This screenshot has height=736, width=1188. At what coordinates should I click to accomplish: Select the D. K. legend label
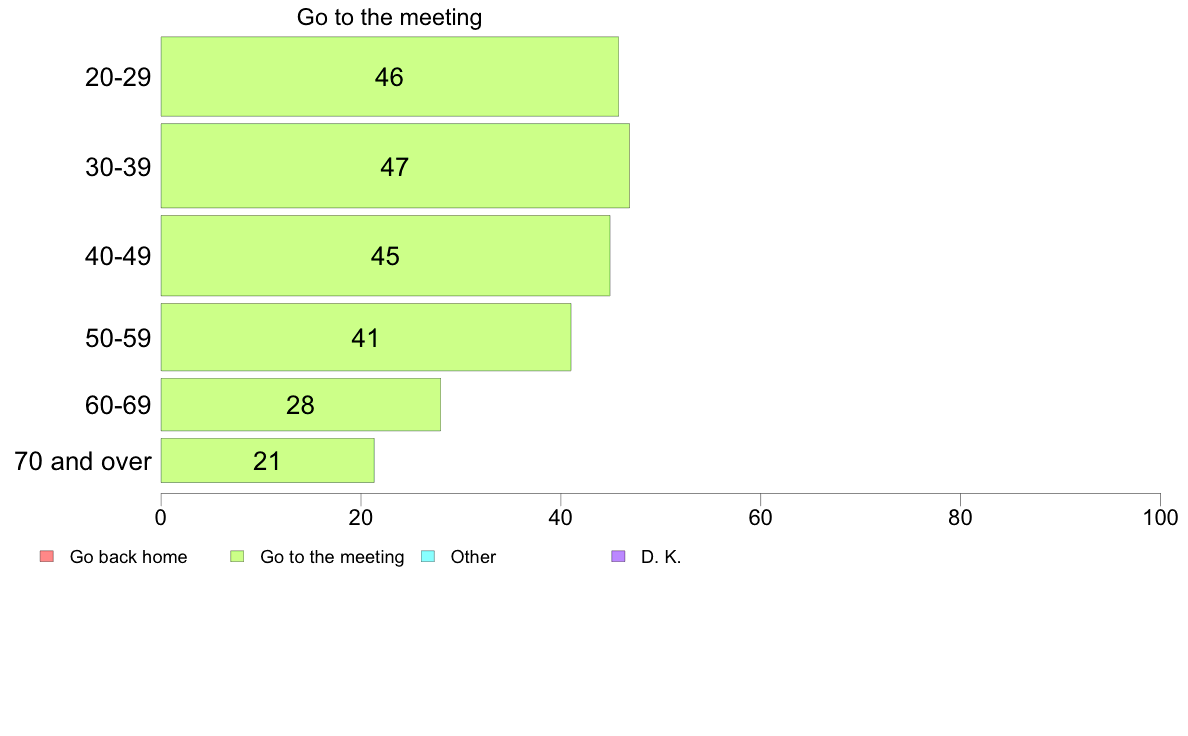(661, 557)
